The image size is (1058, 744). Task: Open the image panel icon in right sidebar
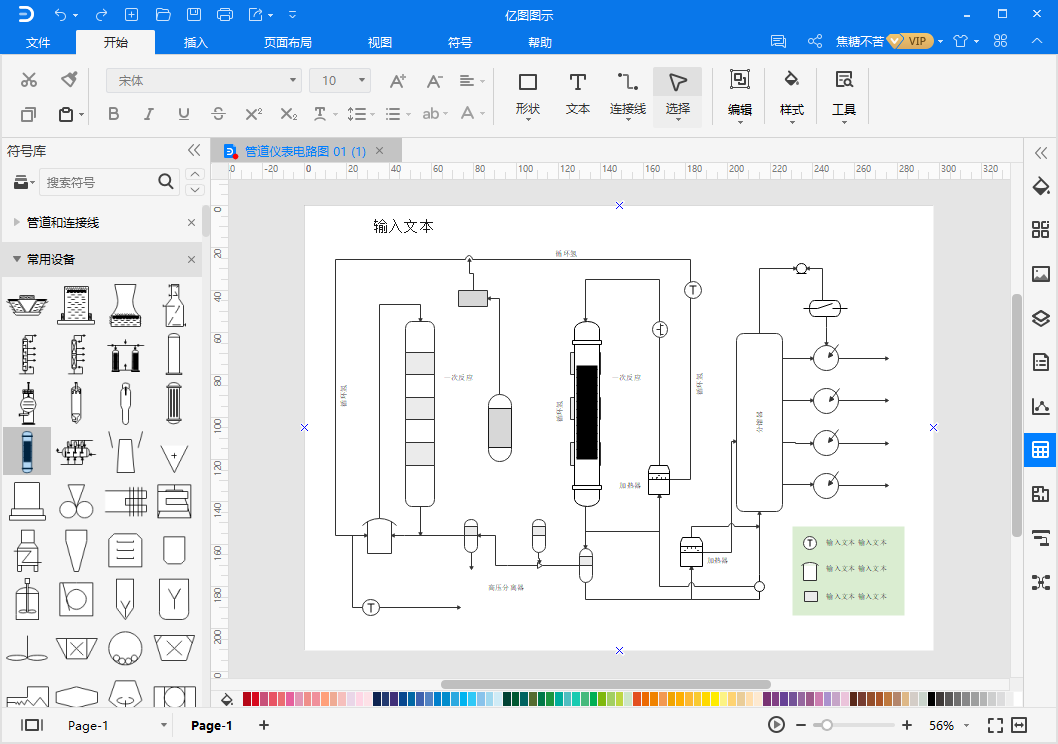tap(1040, 273)
